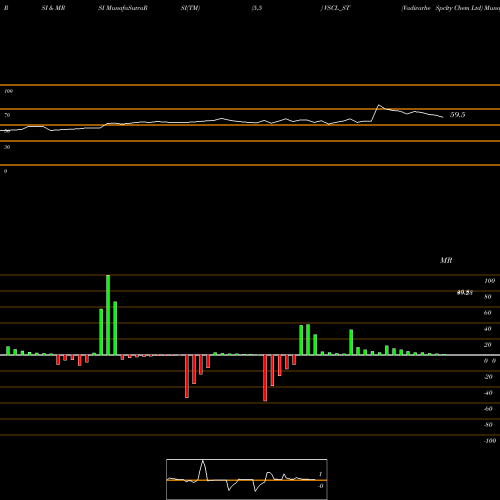Click the "70" level label on RSI axis

7,115
